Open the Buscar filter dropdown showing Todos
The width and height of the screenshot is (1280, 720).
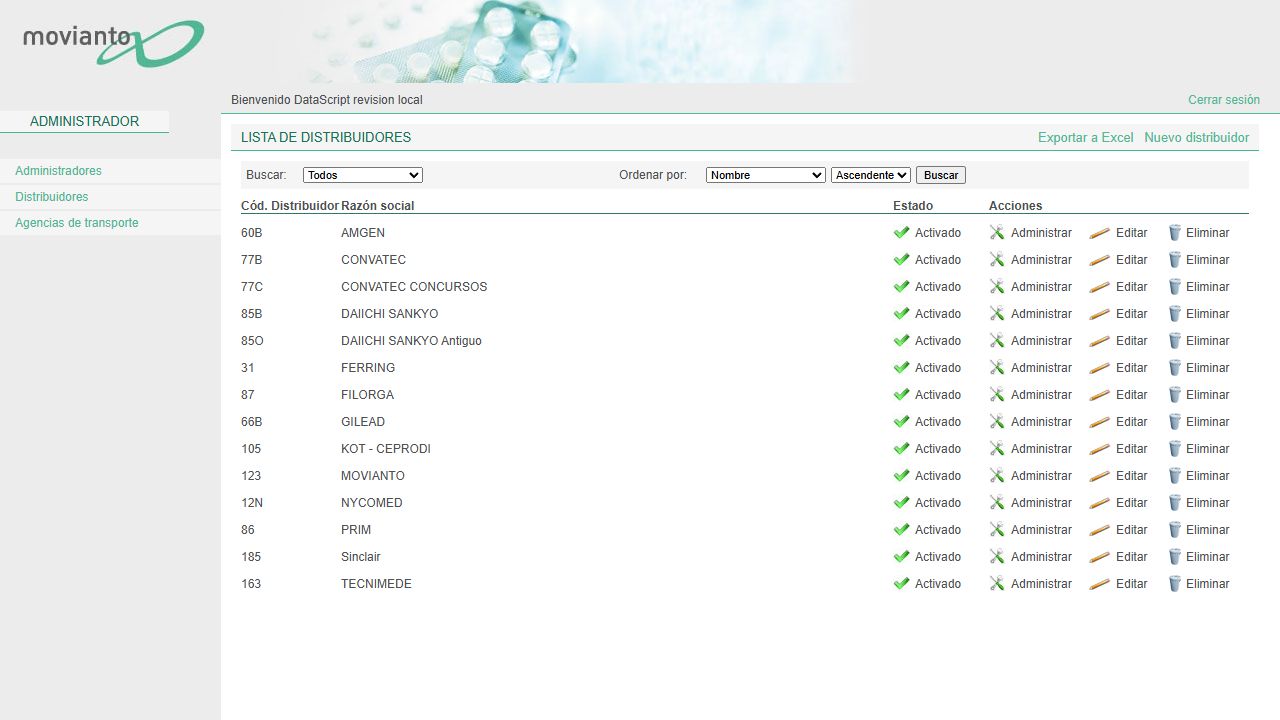click(363, 175)
